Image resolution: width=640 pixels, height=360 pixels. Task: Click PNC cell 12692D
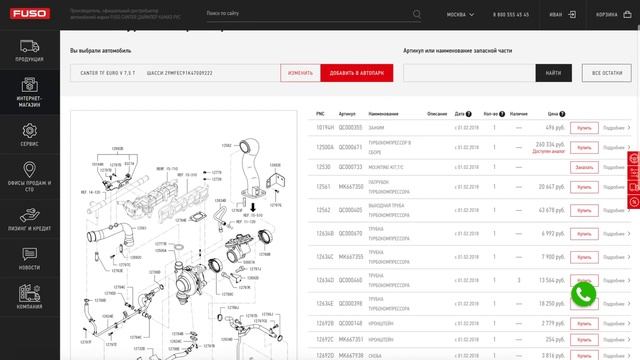(x=325, y=356)
